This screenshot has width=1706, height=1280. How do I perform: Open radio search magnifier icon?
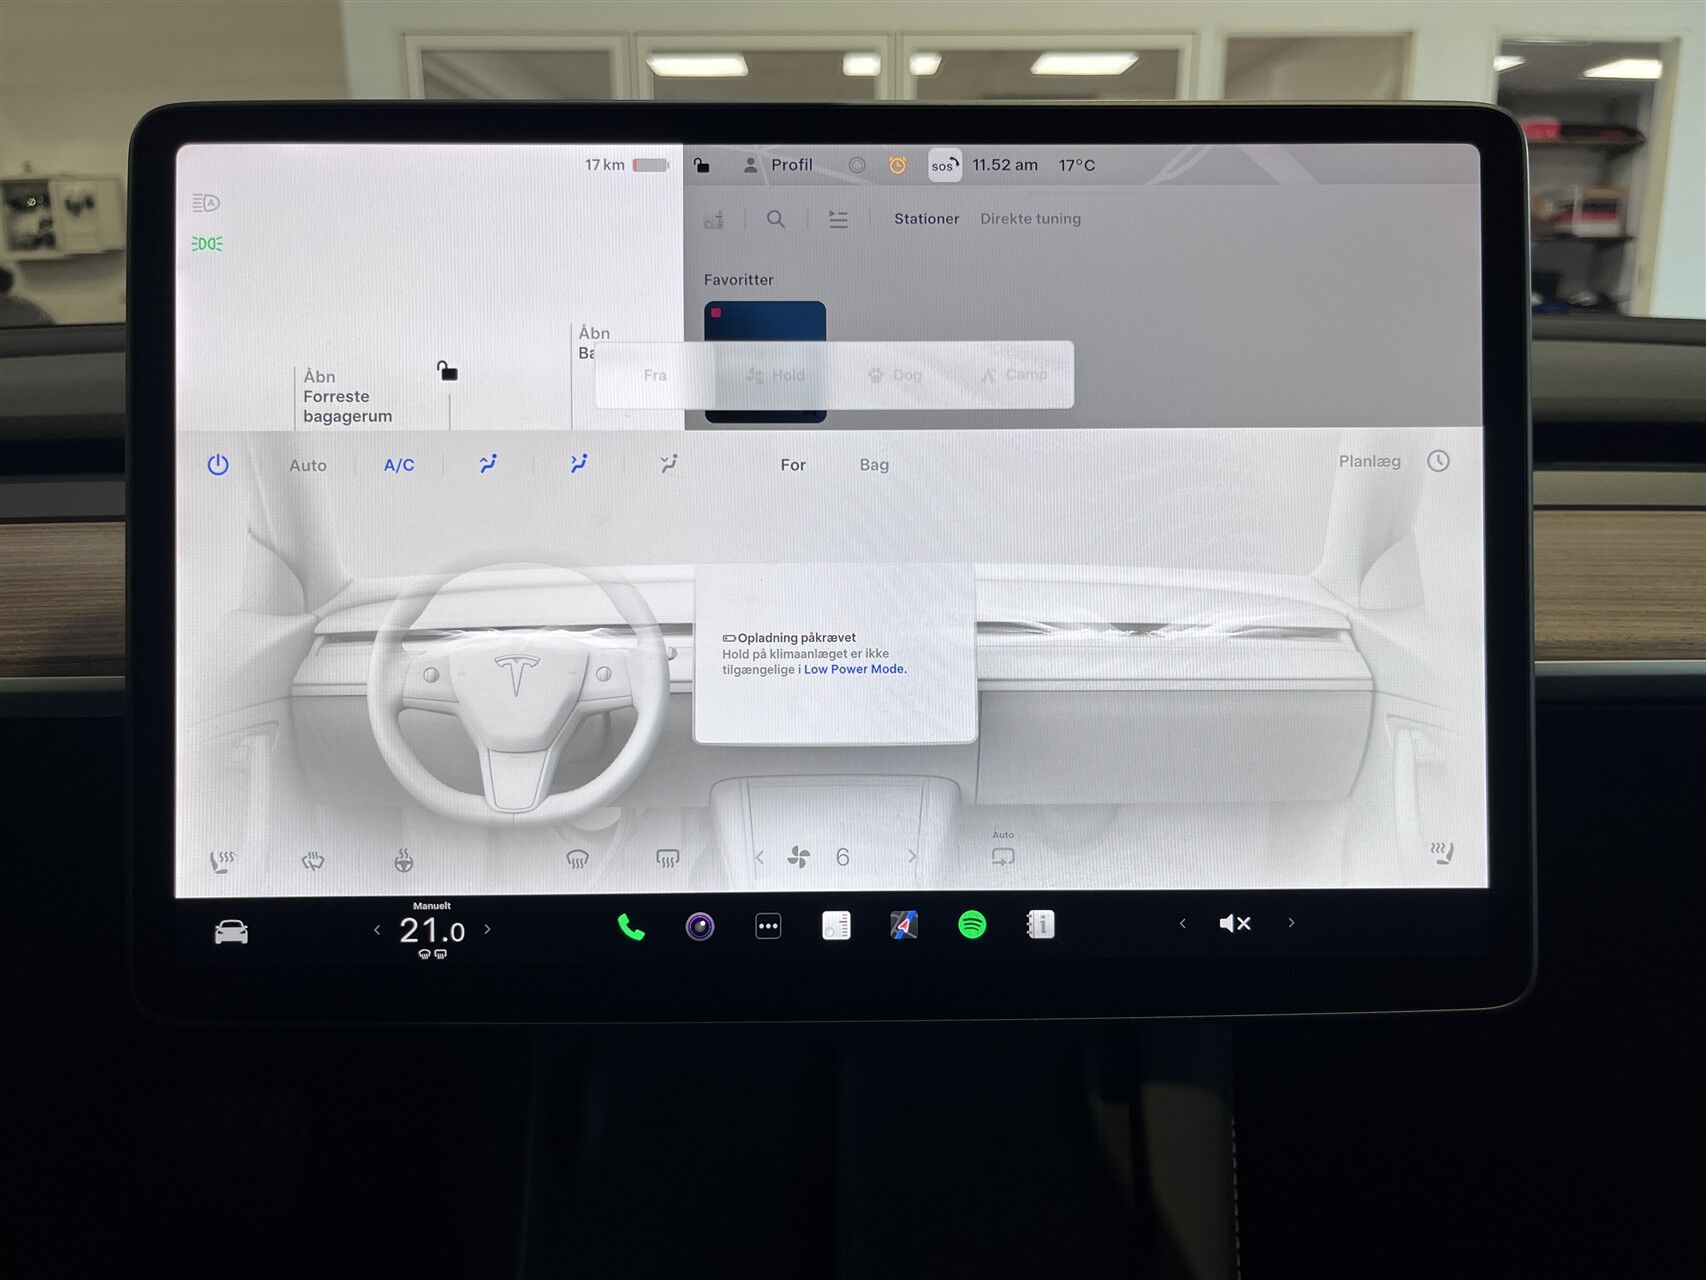[776, 219]
